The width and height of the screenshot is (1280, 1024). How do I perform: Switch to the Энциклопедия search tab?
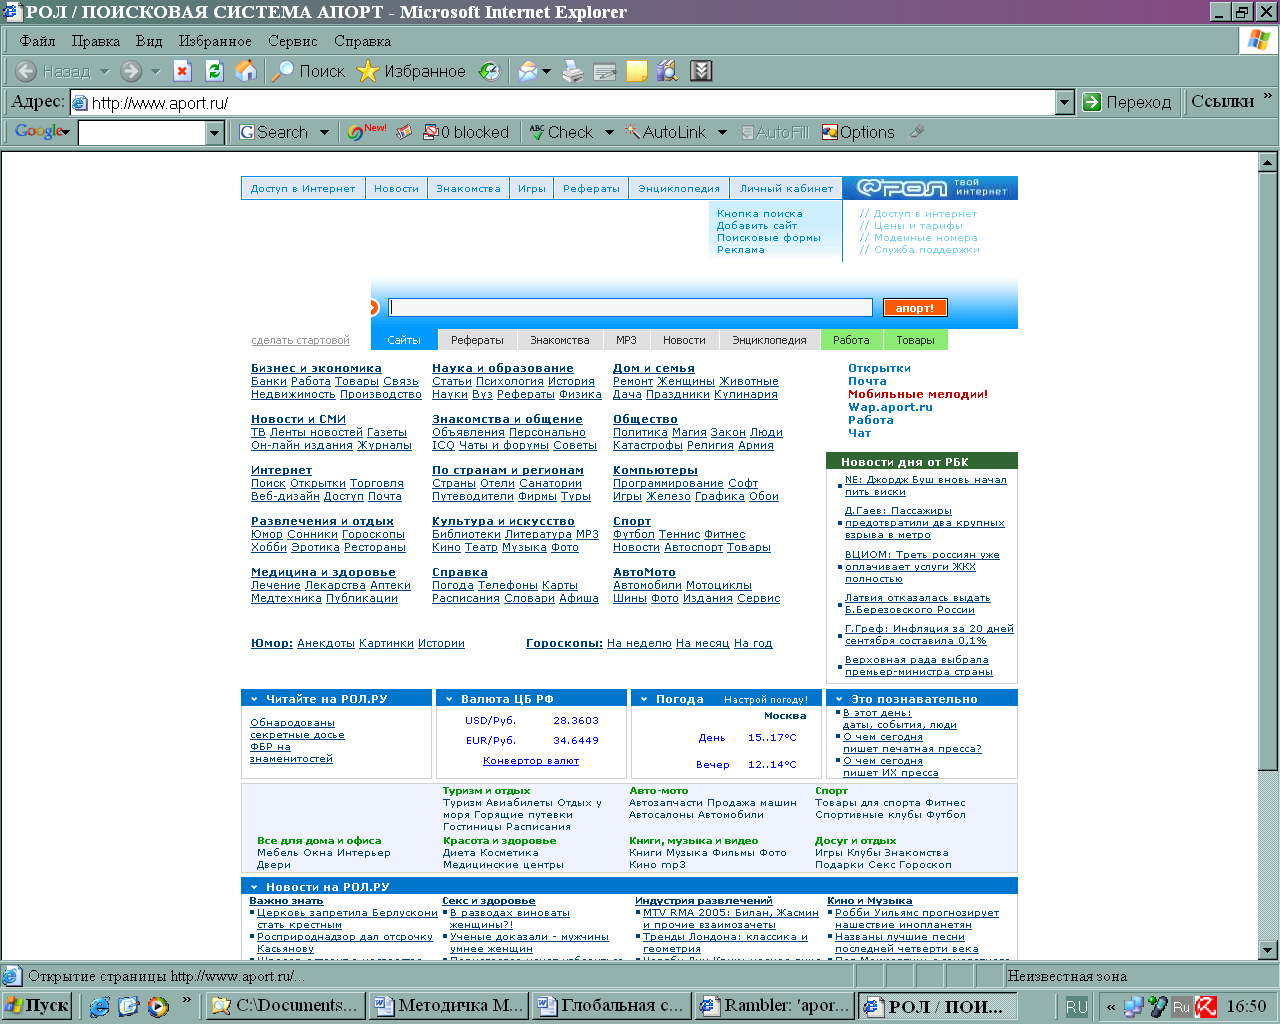click(x=769, y=340)
